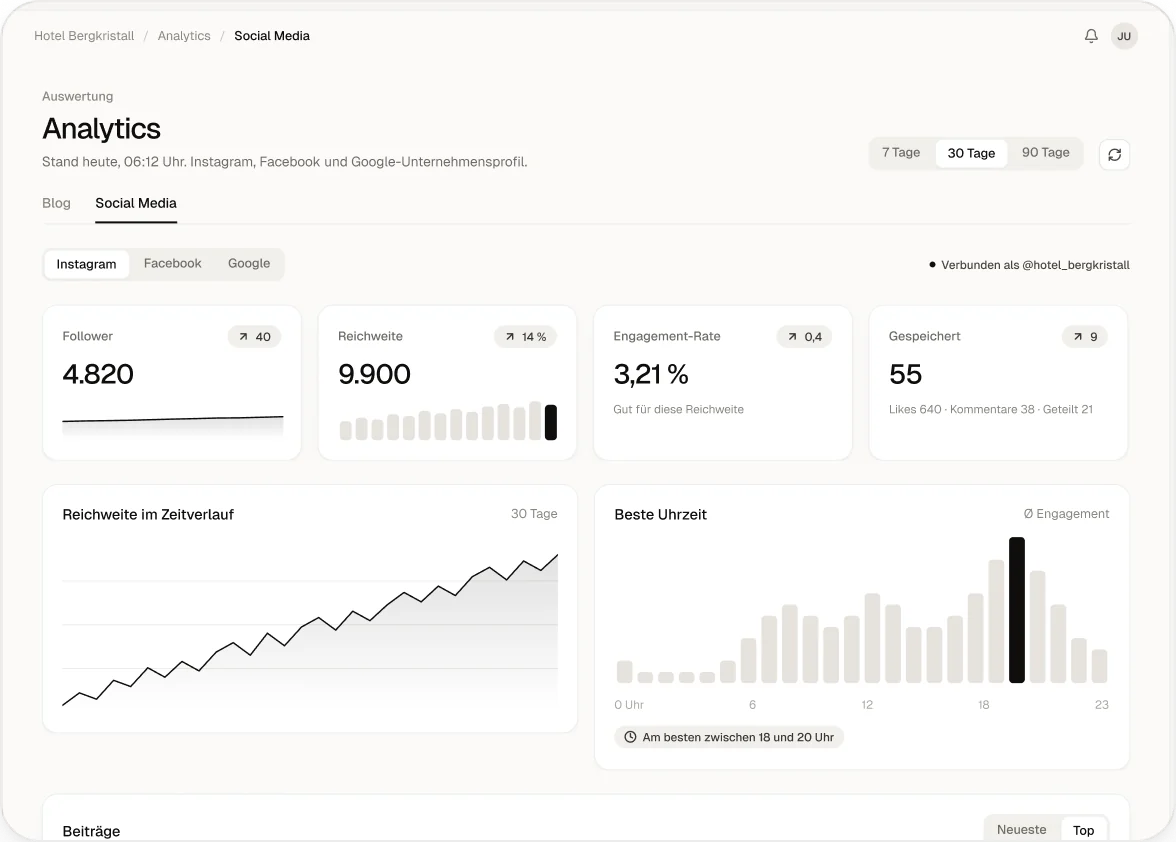Click the Reichweite im Zeitverlauf title
This screenshot has width=1176, height=842.
[x=148, y=514]
